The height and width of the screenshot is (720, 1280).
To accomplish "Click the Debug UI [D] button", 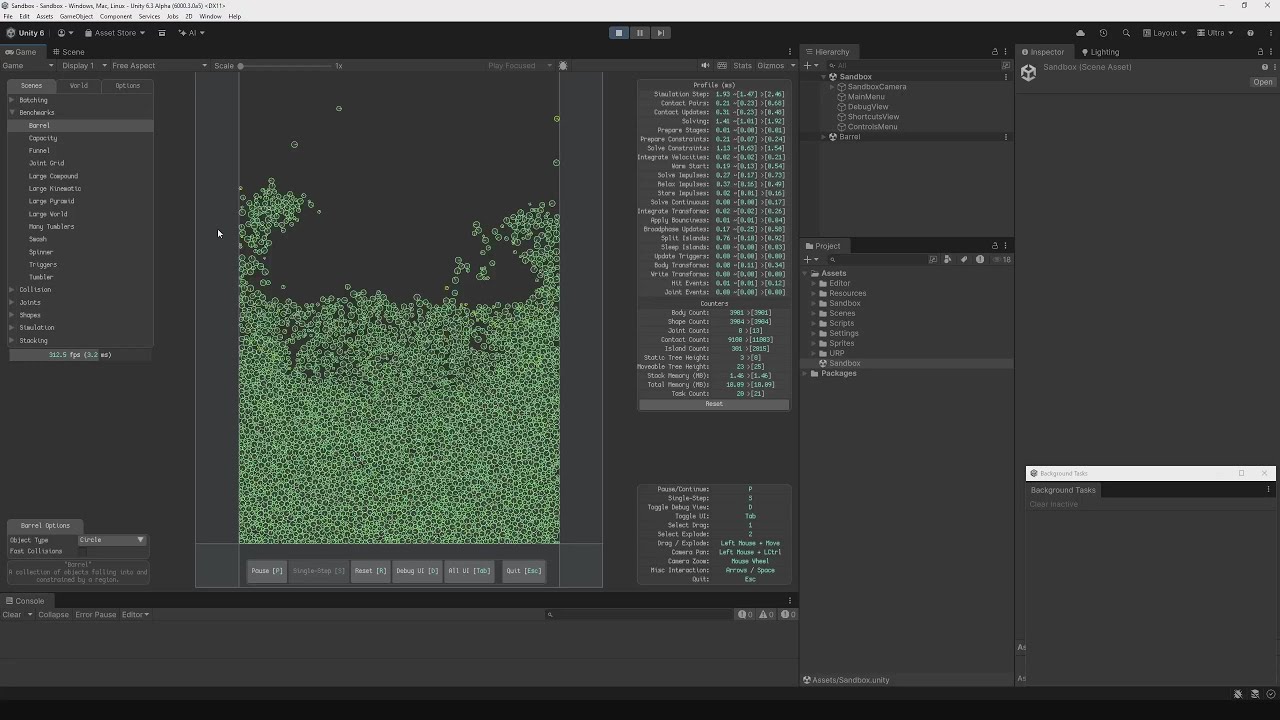I will tap(417, 571).
